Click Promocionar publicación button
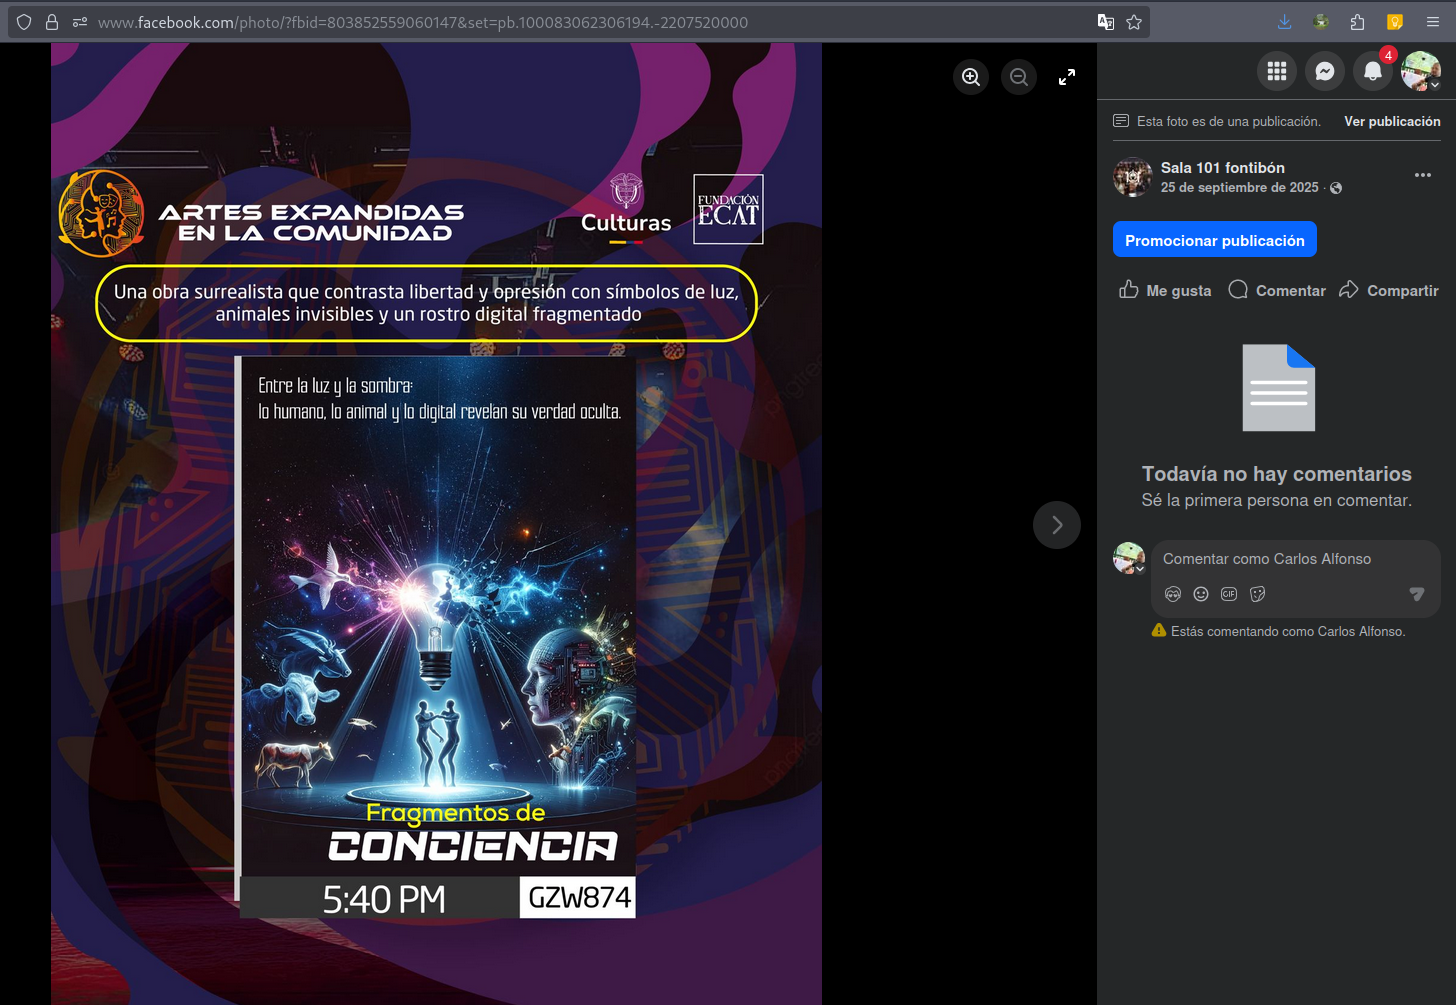This screenshot has width=1456, height=1005. (1215, 240)
